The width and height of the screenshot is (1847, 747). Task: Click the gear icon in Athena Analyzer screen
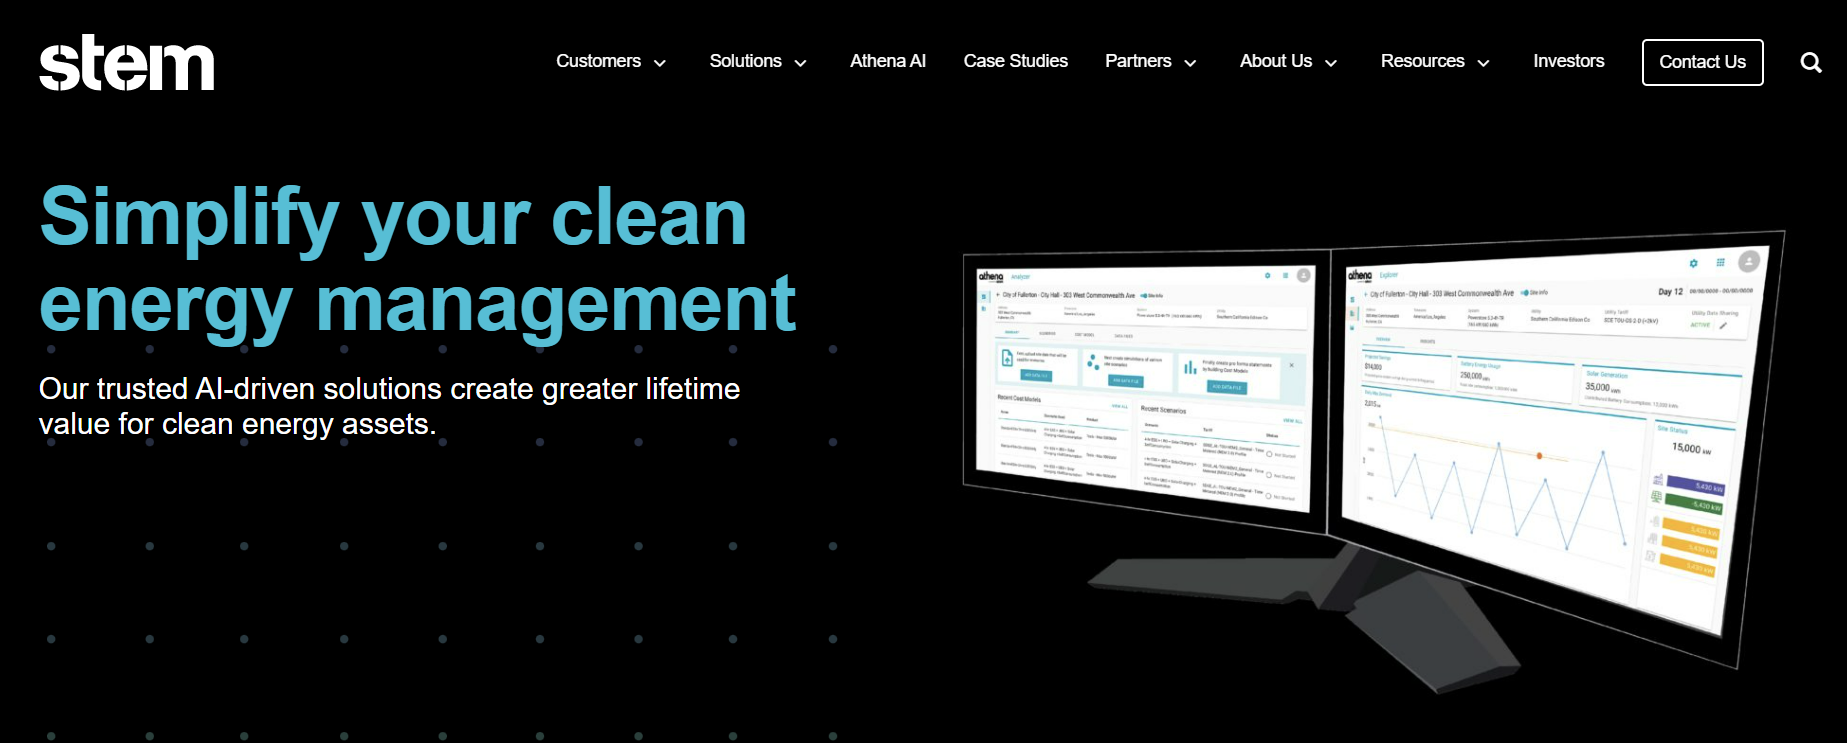point(1268,275)
